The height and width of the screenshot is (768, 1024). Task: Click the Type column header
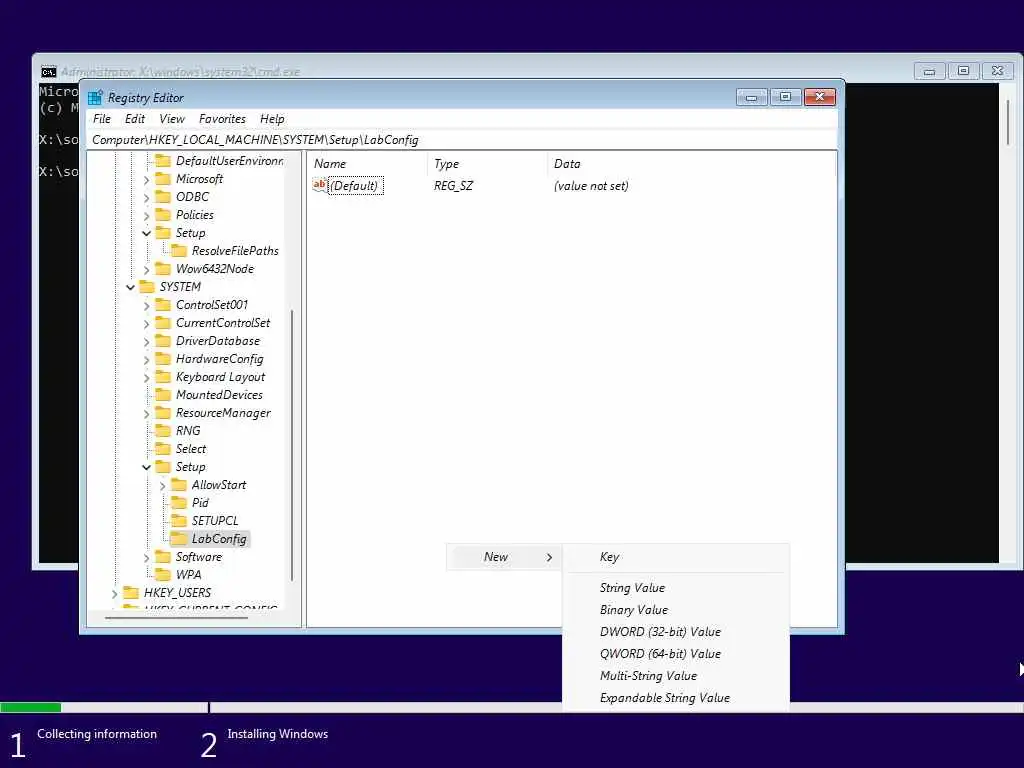click(x=487, y=164)
